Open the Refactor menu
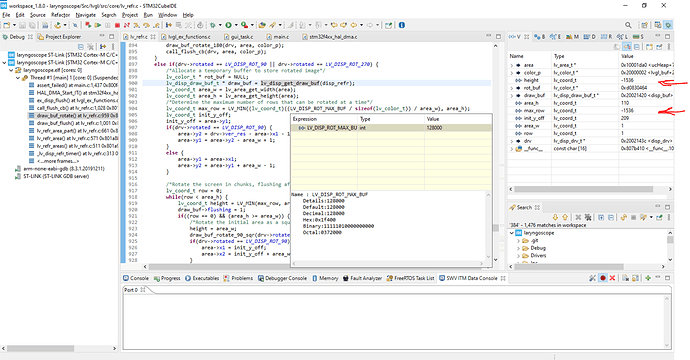The width and height of the screenshot is (690, 360). (61, 15)
